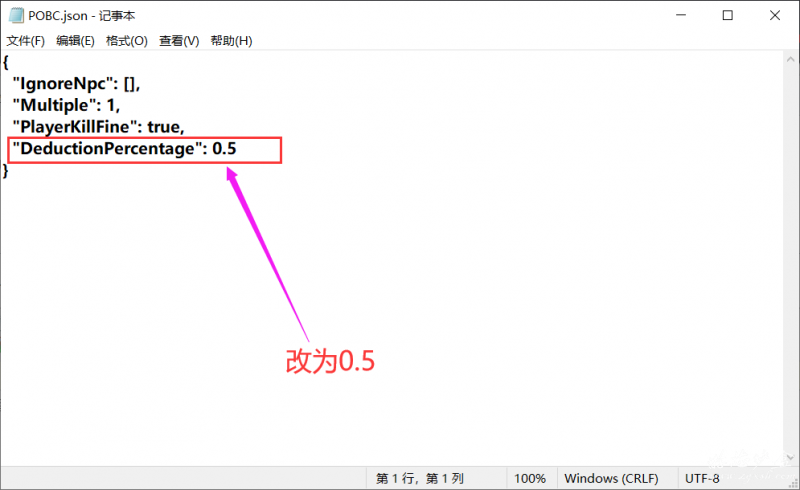Click the "Multiple": 1 line

(65, 105)
